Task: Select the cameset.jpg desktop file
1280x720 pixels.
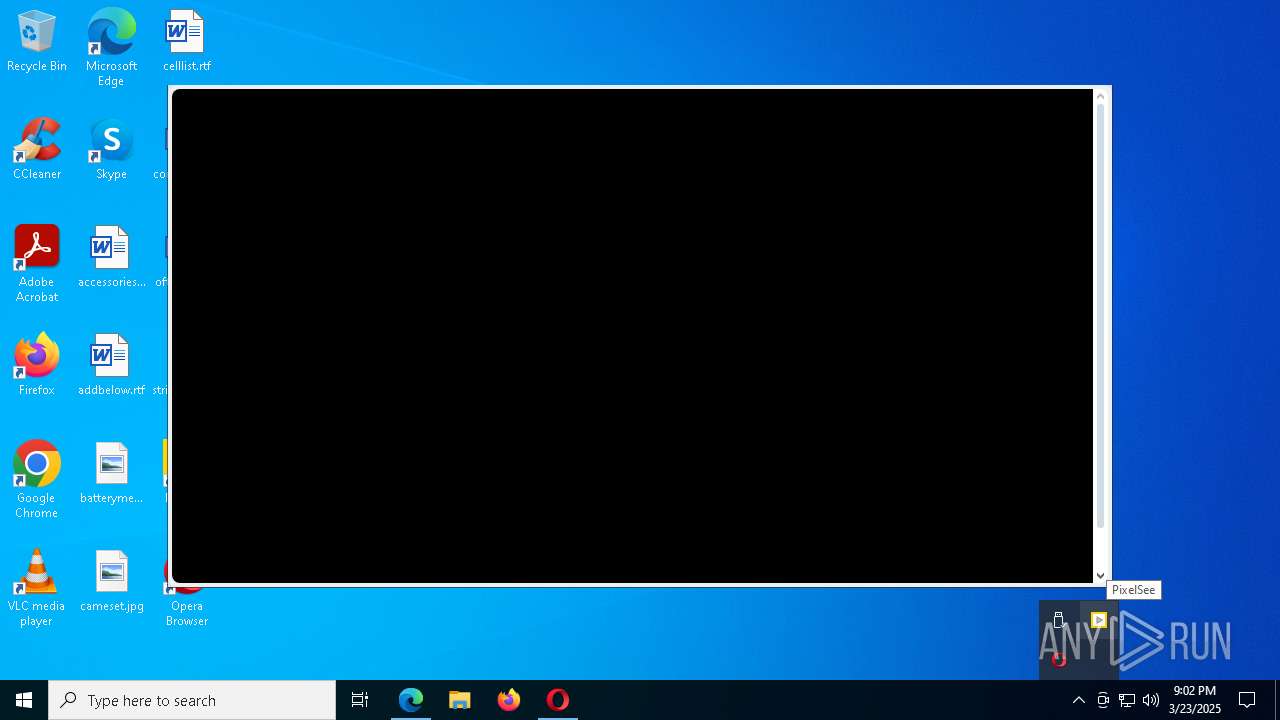Action: 111,582
